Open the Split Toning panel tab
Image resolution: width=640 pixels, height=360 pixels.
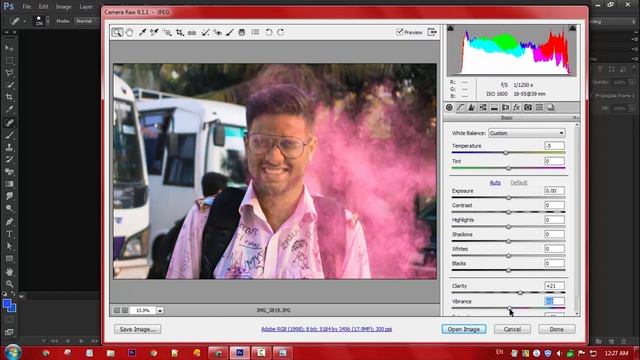(x=494, y=107)
